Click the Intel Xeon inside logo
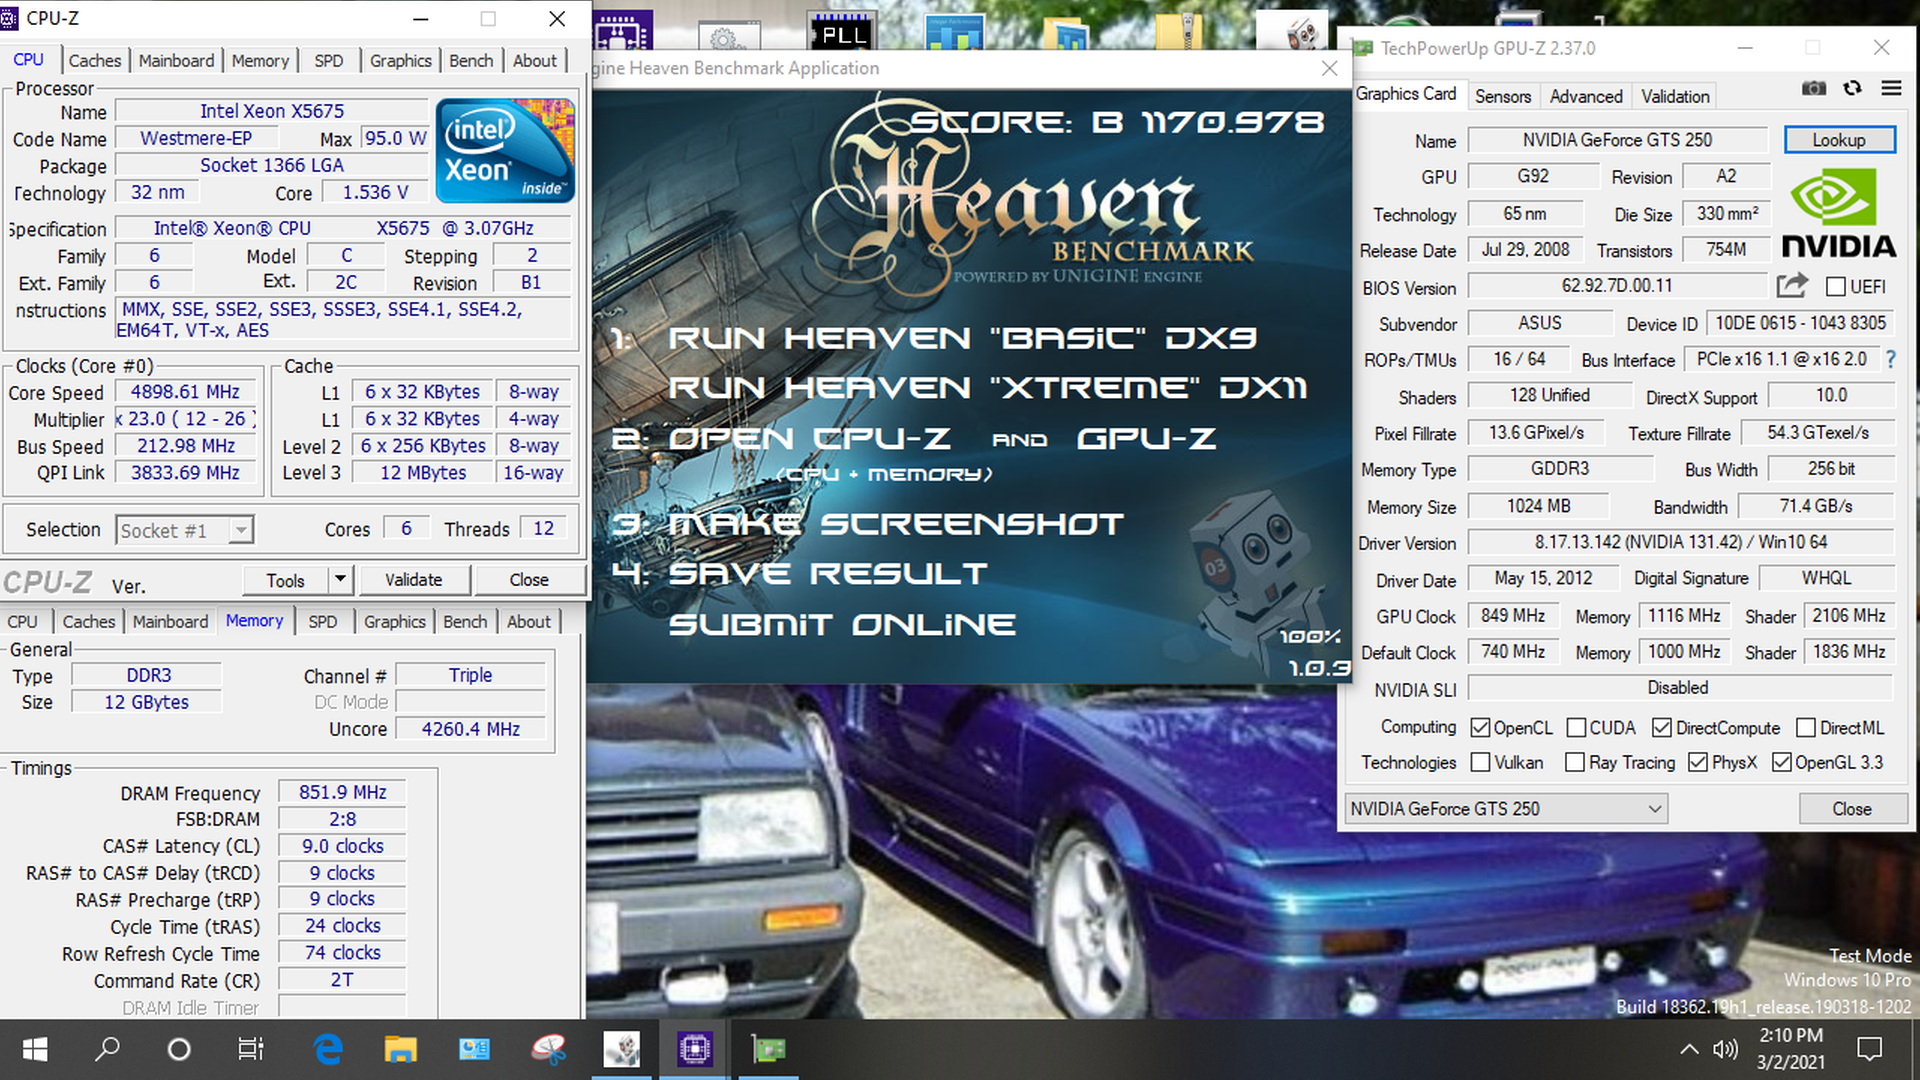Screen dimensions: 1920x1080 (x=505, y=150)
